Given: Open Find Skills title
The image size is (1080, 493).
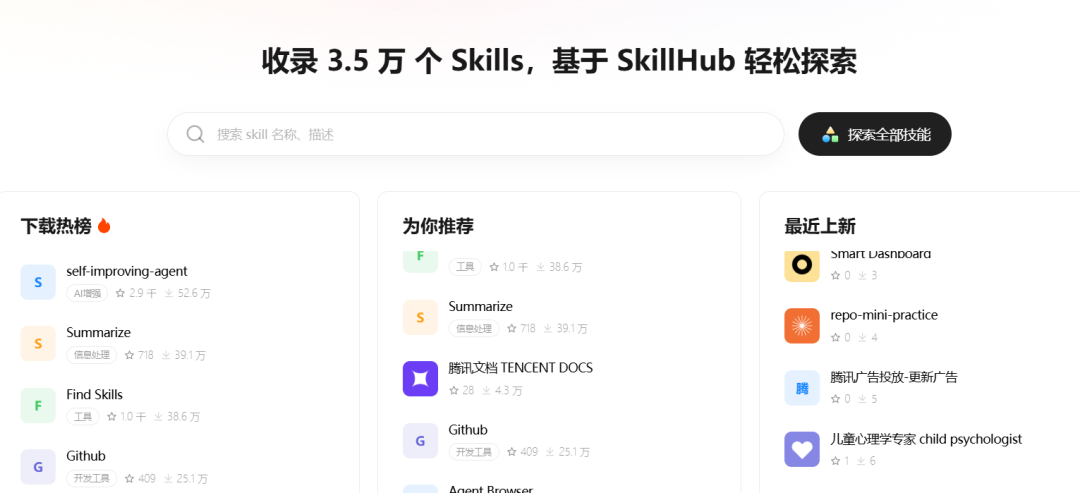Looking at the screenshot, I should 94,395.
